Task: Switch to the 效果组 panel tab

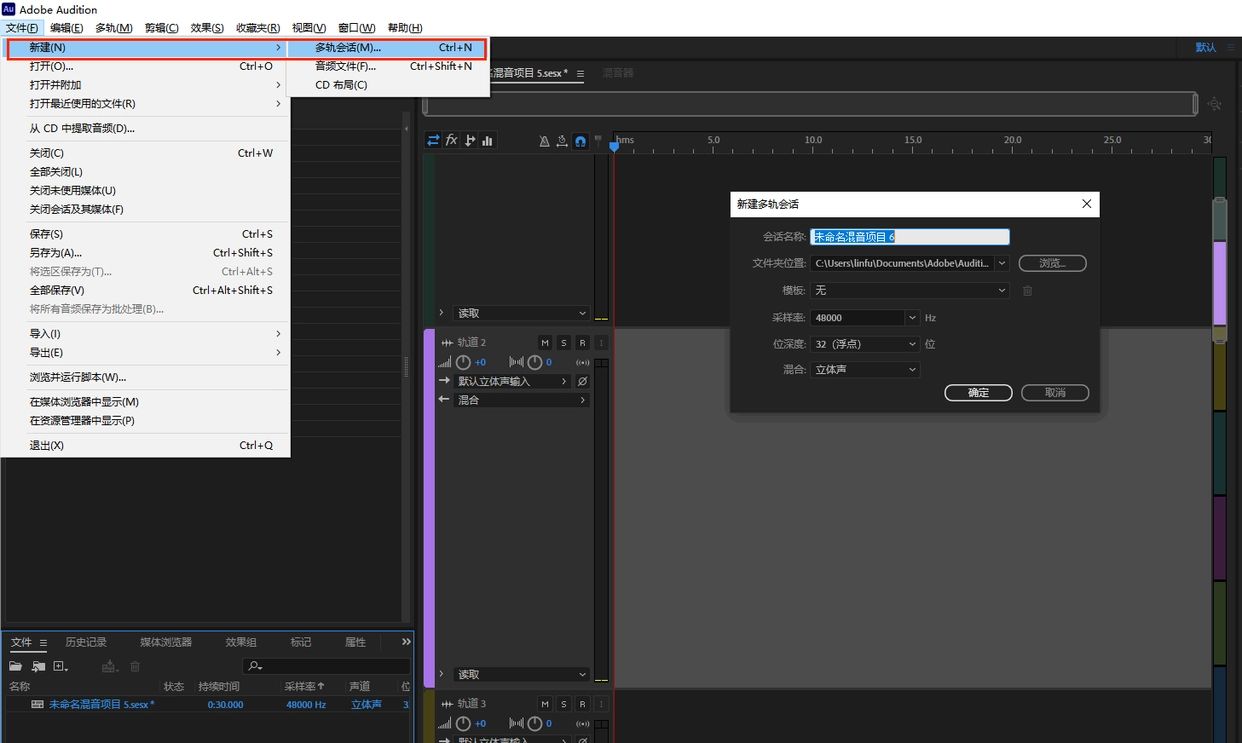Action: tap(241, 642)
